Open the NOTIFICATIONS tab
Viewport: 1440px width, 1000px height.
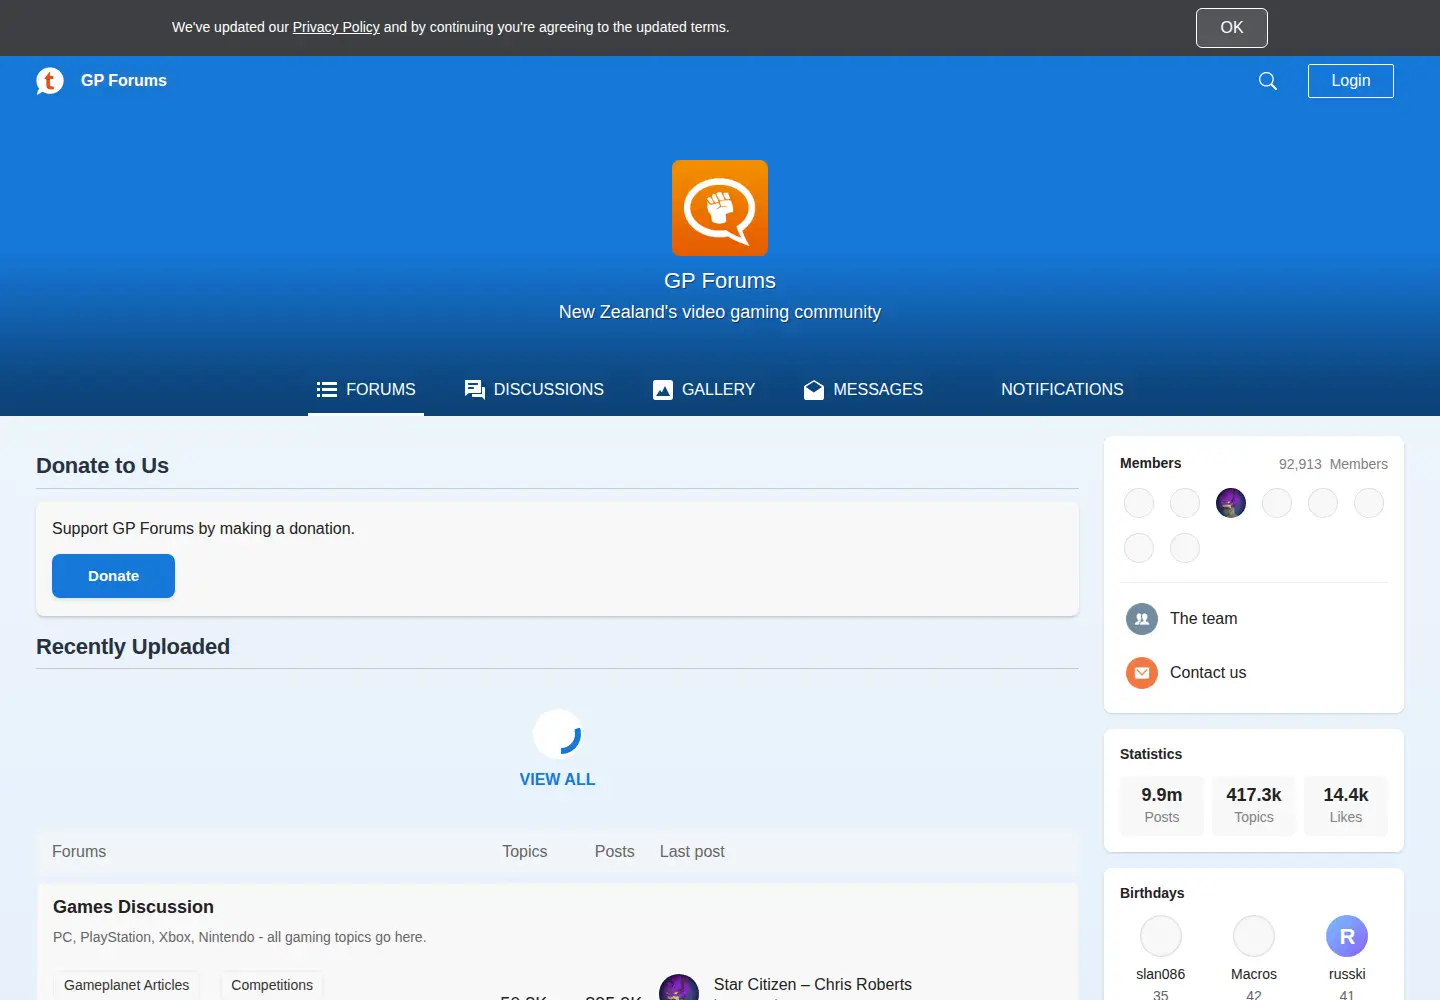click(1062, 389)
